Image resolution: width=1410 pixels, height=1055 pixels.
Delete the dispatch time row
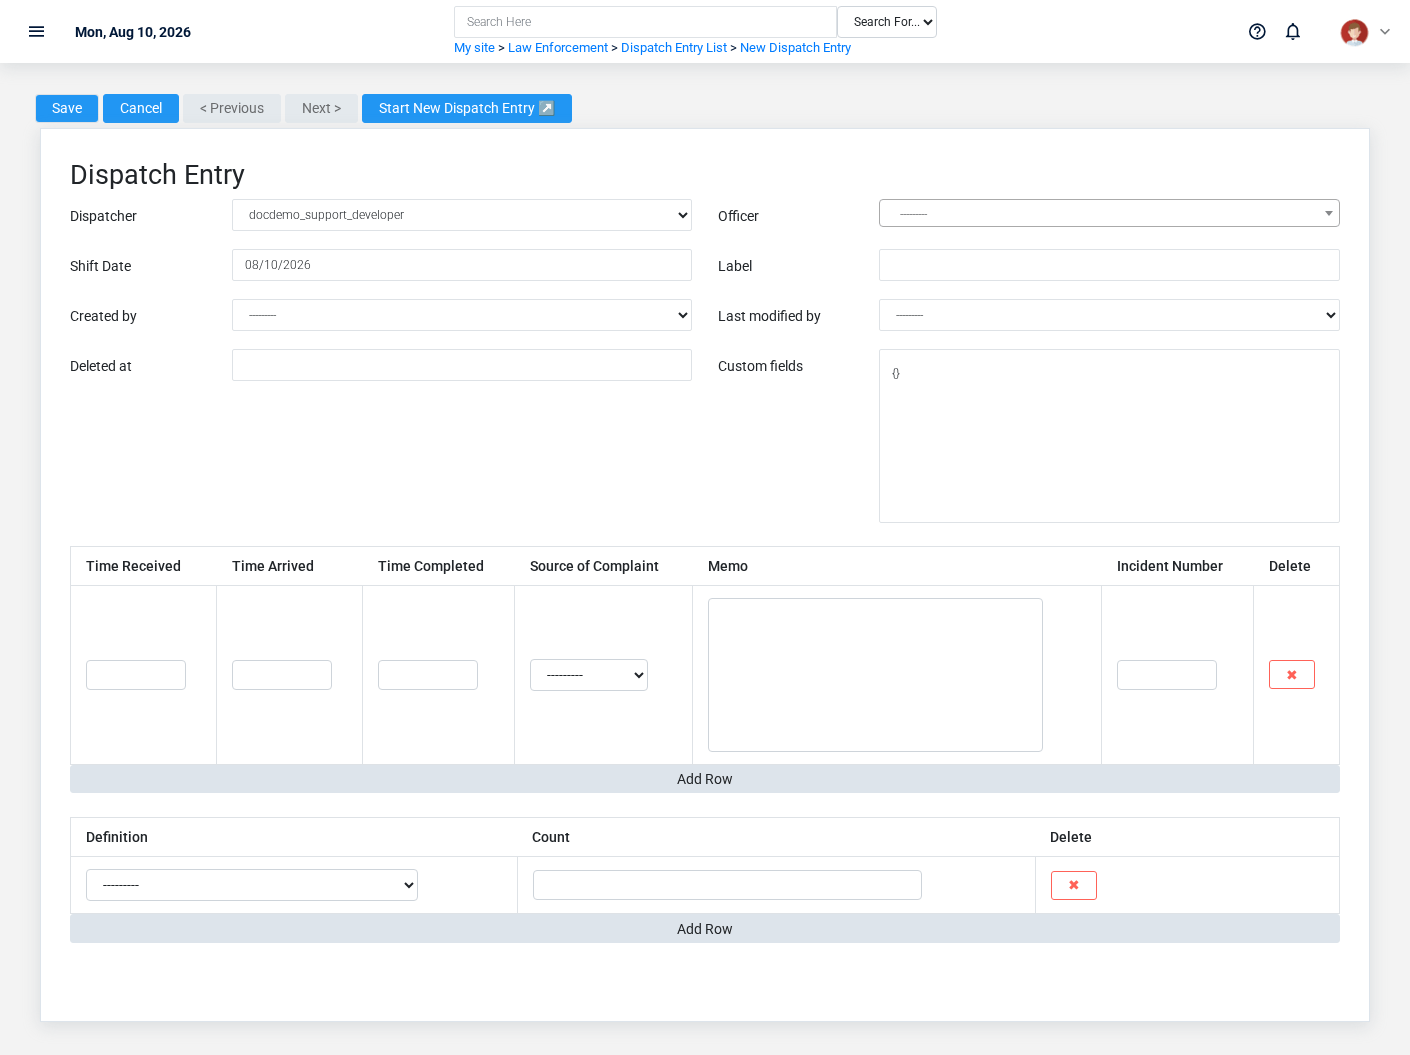pyautogui.click(x=1292, y=675)
